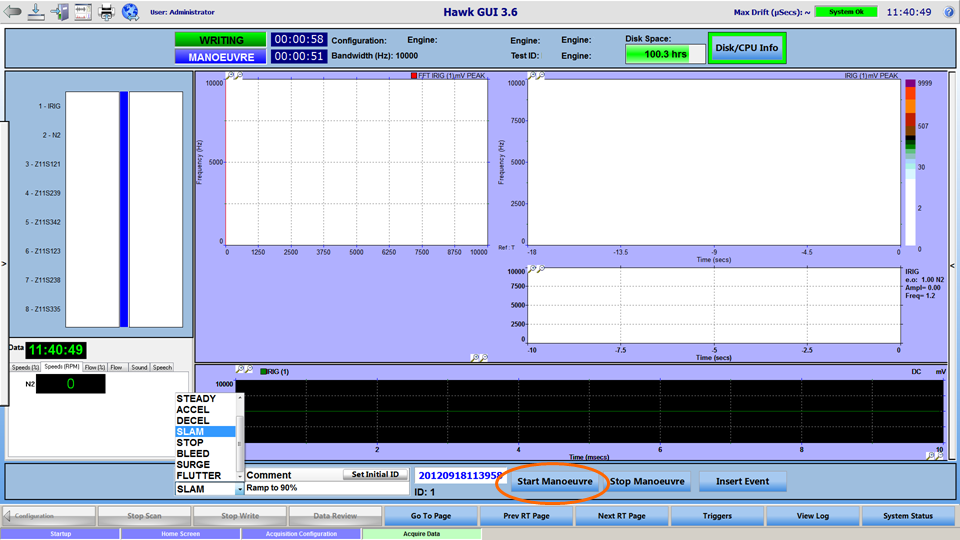Viewport: 960px width, 540px height.
Task: Open help via the blue question mark icon
Action: pos(948,12)
